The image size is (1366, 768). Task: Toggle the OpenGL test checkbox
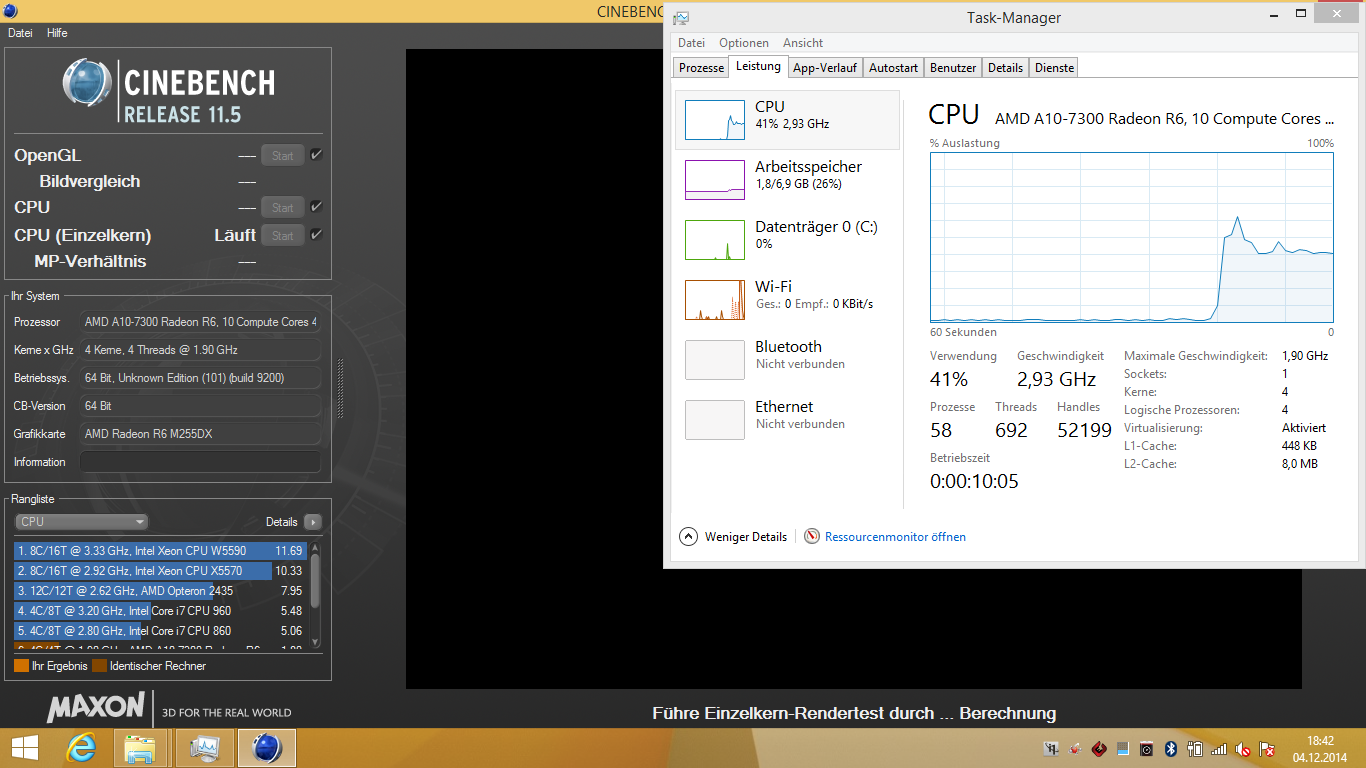(x=316, y=154)
